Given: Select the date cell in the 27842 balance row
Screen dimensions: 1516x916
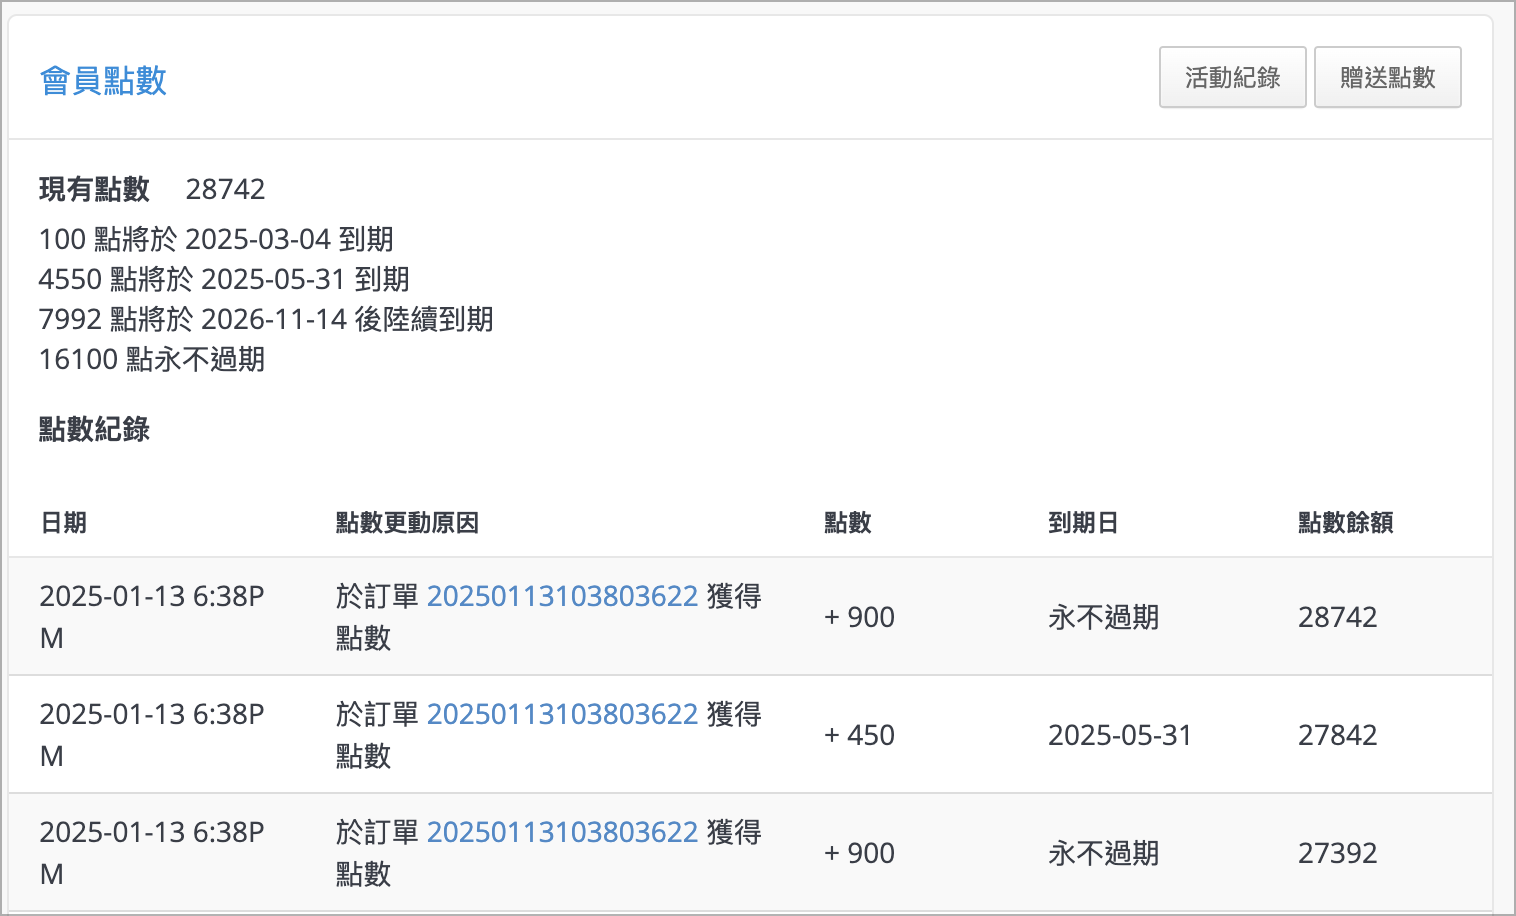Looking at the screenshot, I should 152,735.
